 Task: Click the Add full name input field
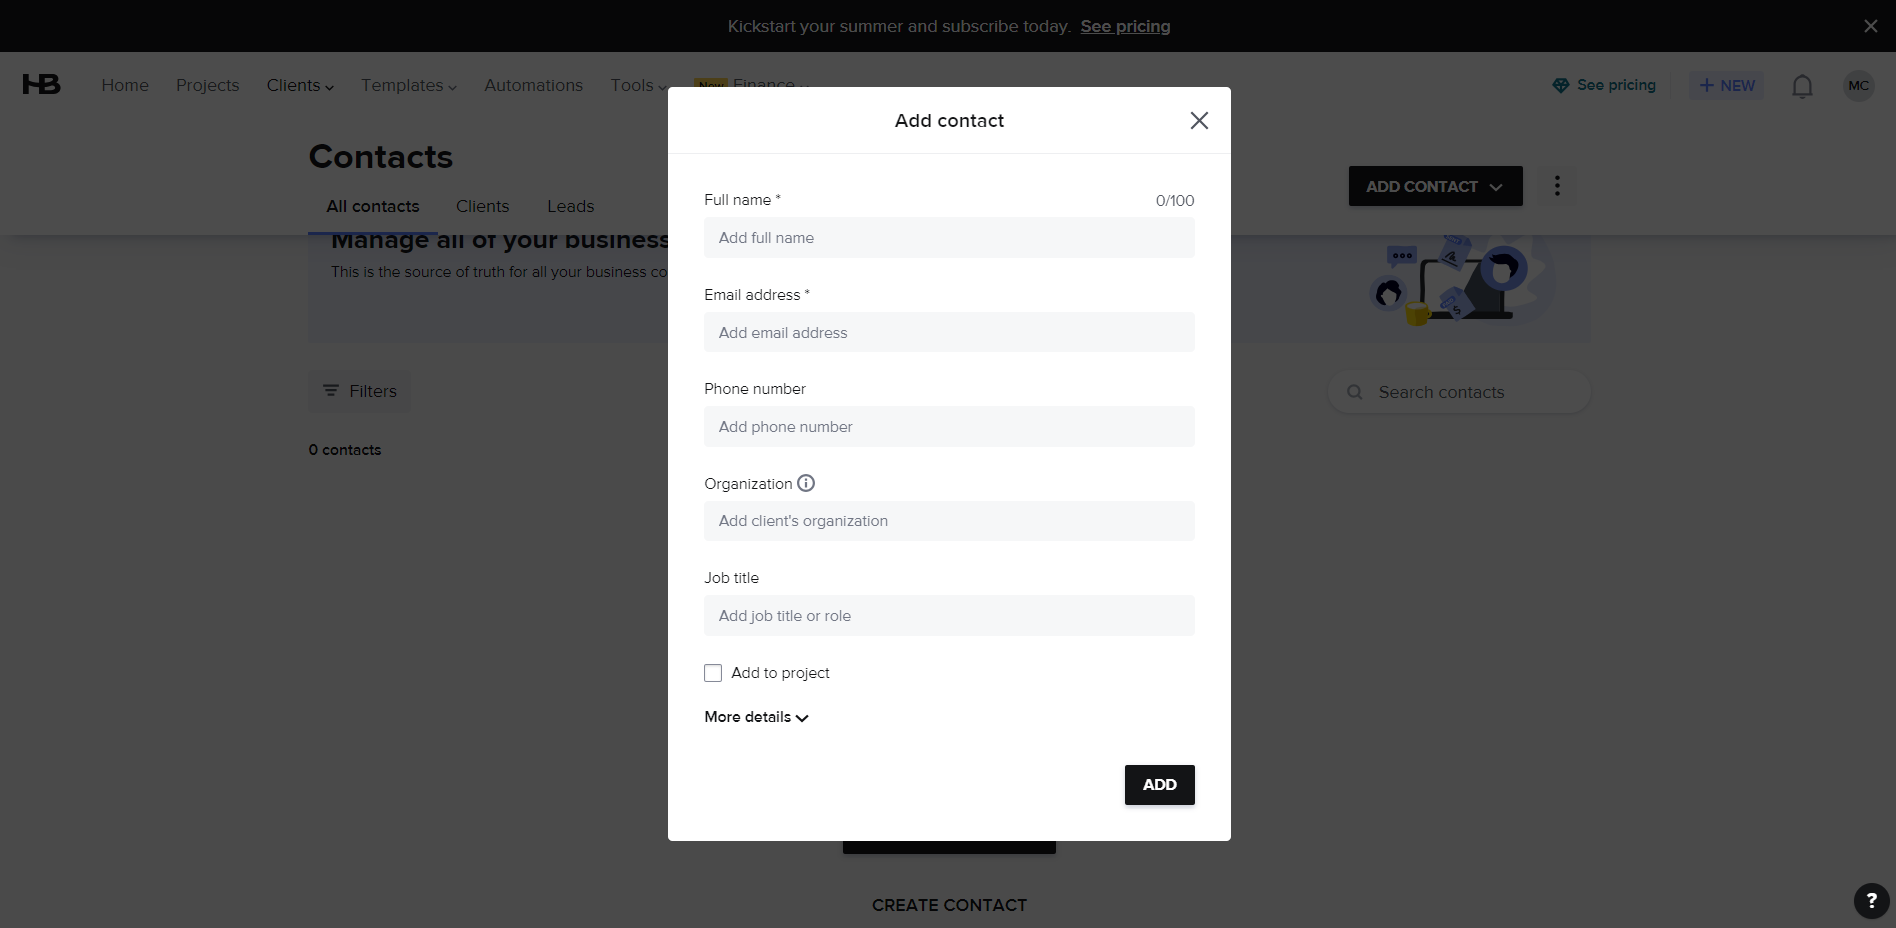[948, 238]
